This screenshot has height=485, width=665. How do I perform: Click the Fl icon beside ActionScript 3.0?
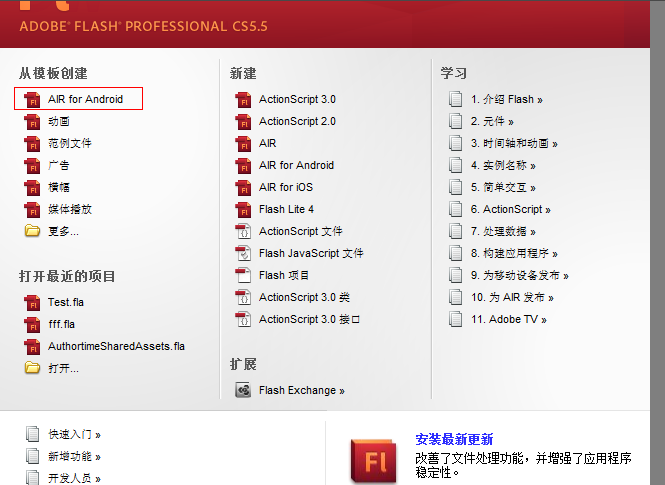coord(243,99)
